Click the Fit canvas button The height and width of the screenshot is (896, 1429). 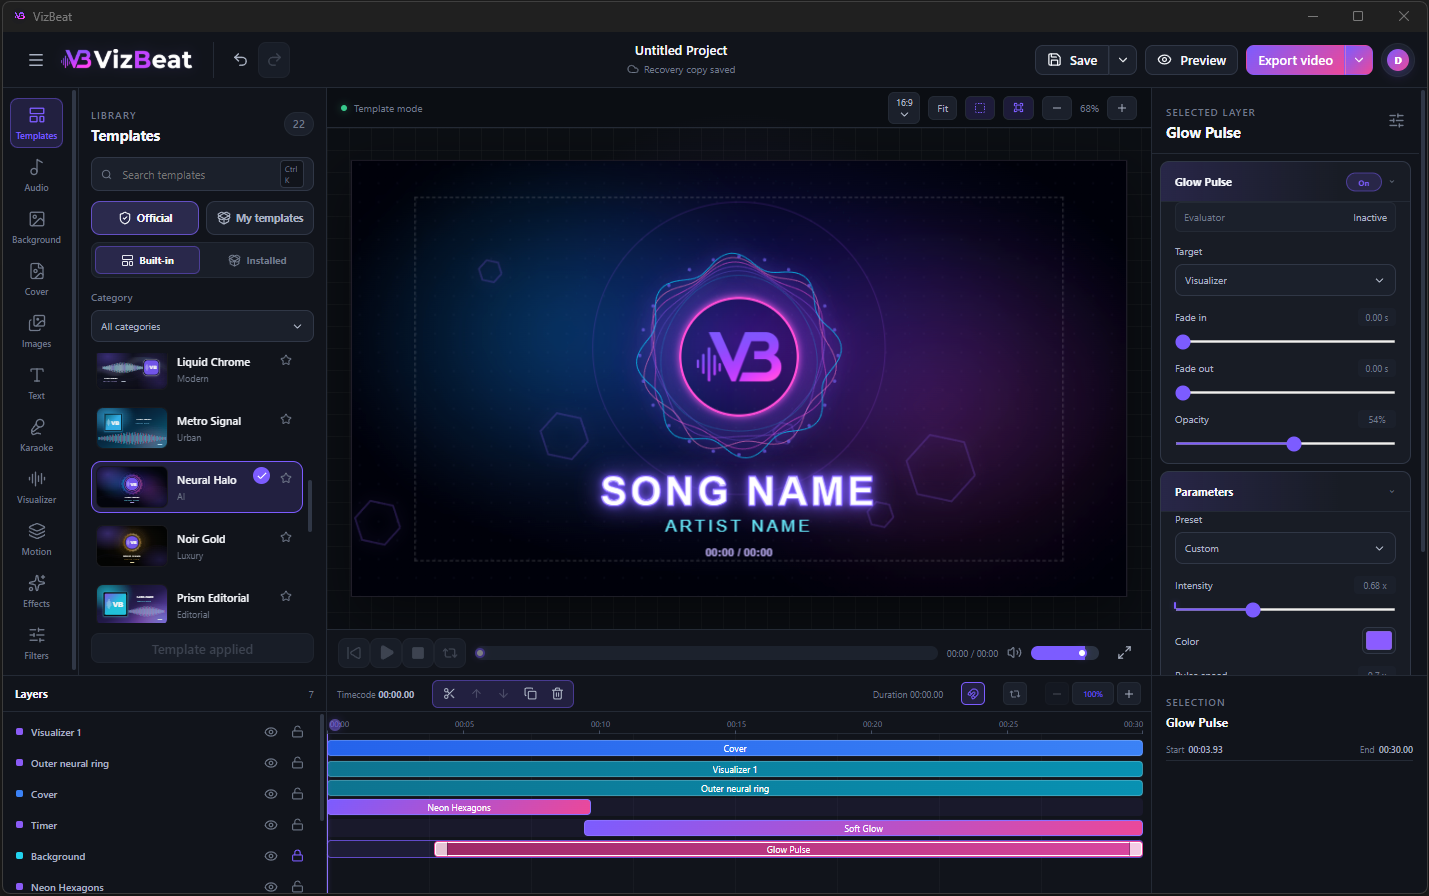[x=943, y=108]
